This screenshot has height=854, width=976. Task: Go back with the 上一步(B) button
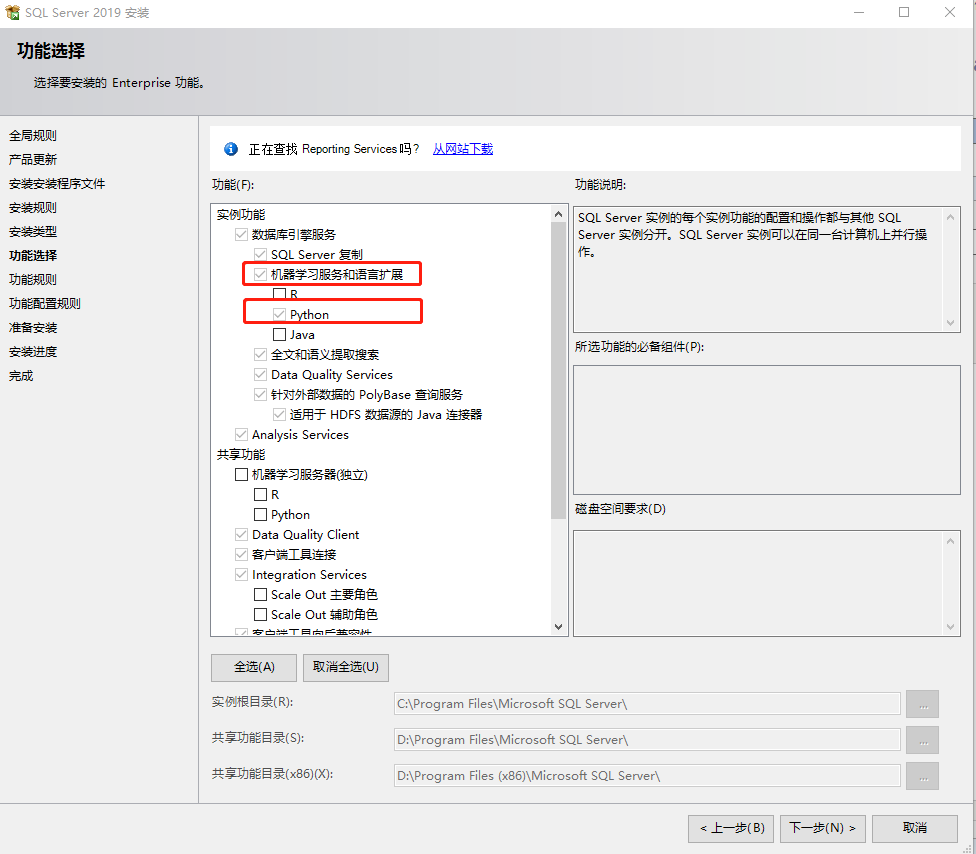pos(731,828)
